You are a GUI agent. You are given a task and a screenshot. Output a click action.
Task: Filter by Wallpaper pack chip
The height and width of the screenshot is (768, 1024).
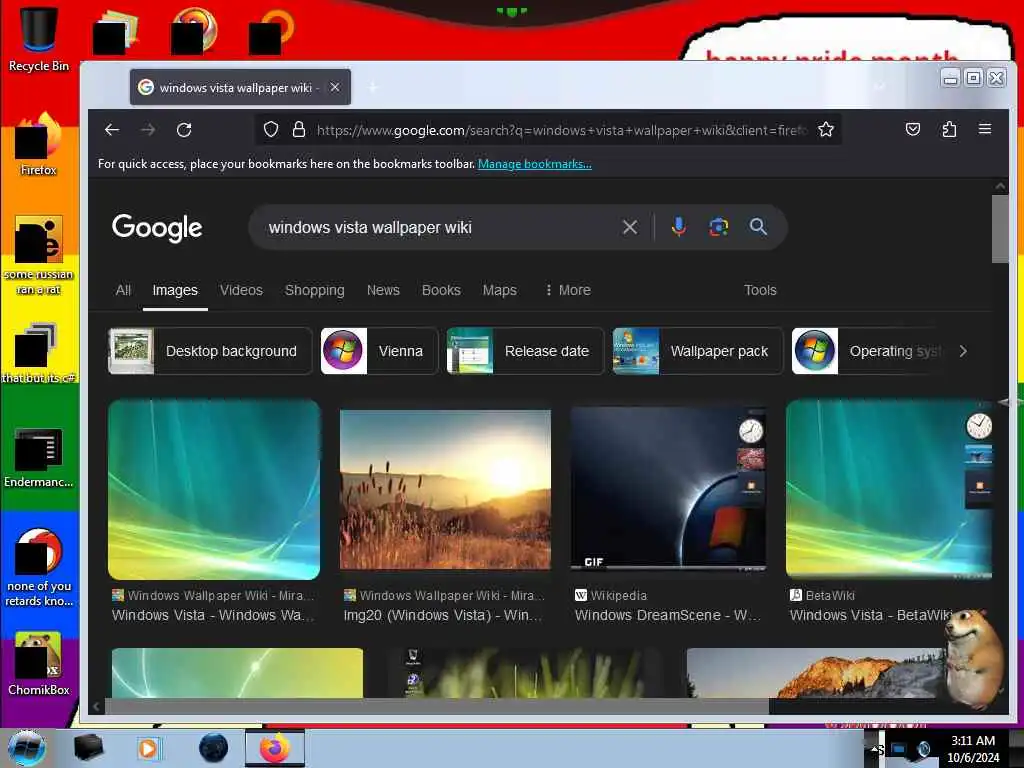point(697,351)
